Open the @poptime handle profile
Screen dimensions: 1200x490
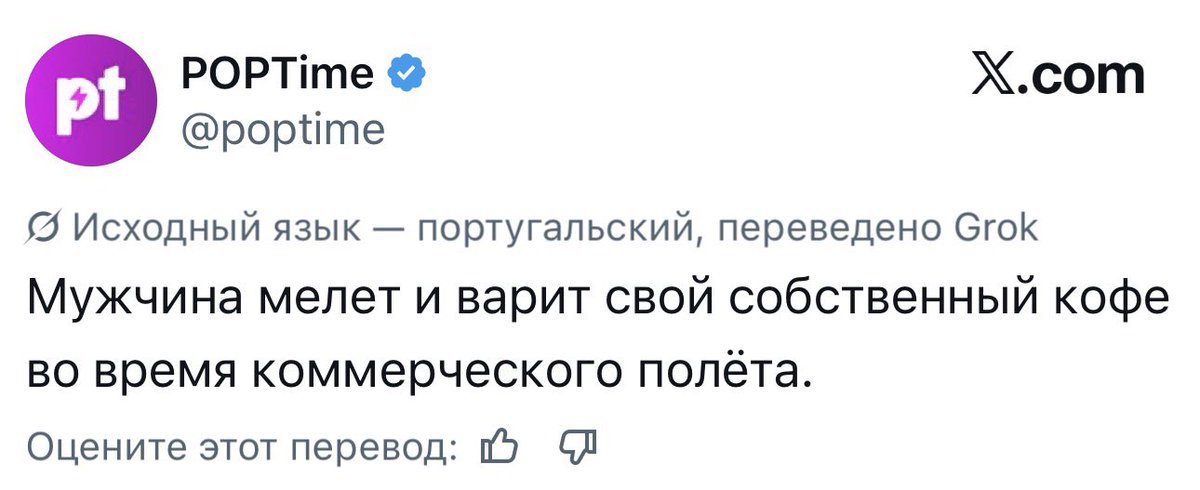(282, 130)
